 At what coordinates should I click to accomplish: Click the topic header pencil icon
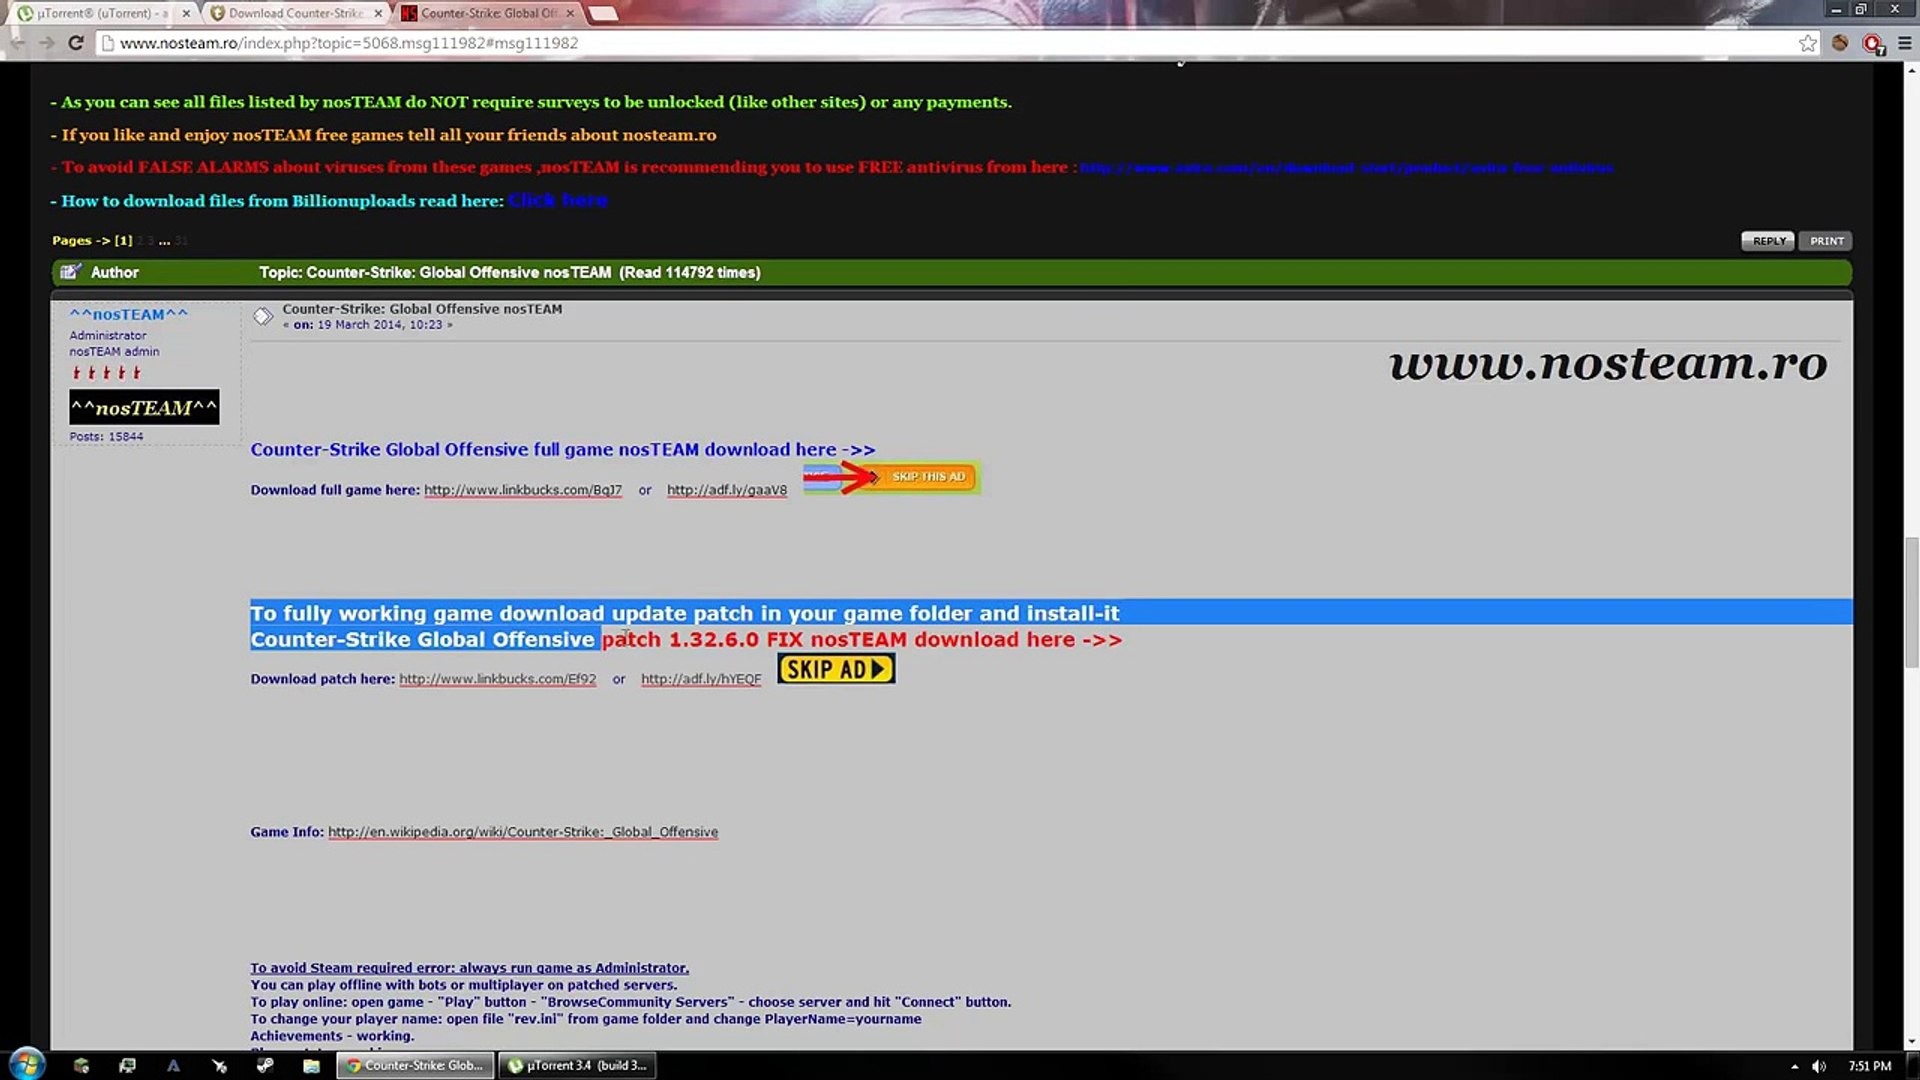click(x=70, y=272)
